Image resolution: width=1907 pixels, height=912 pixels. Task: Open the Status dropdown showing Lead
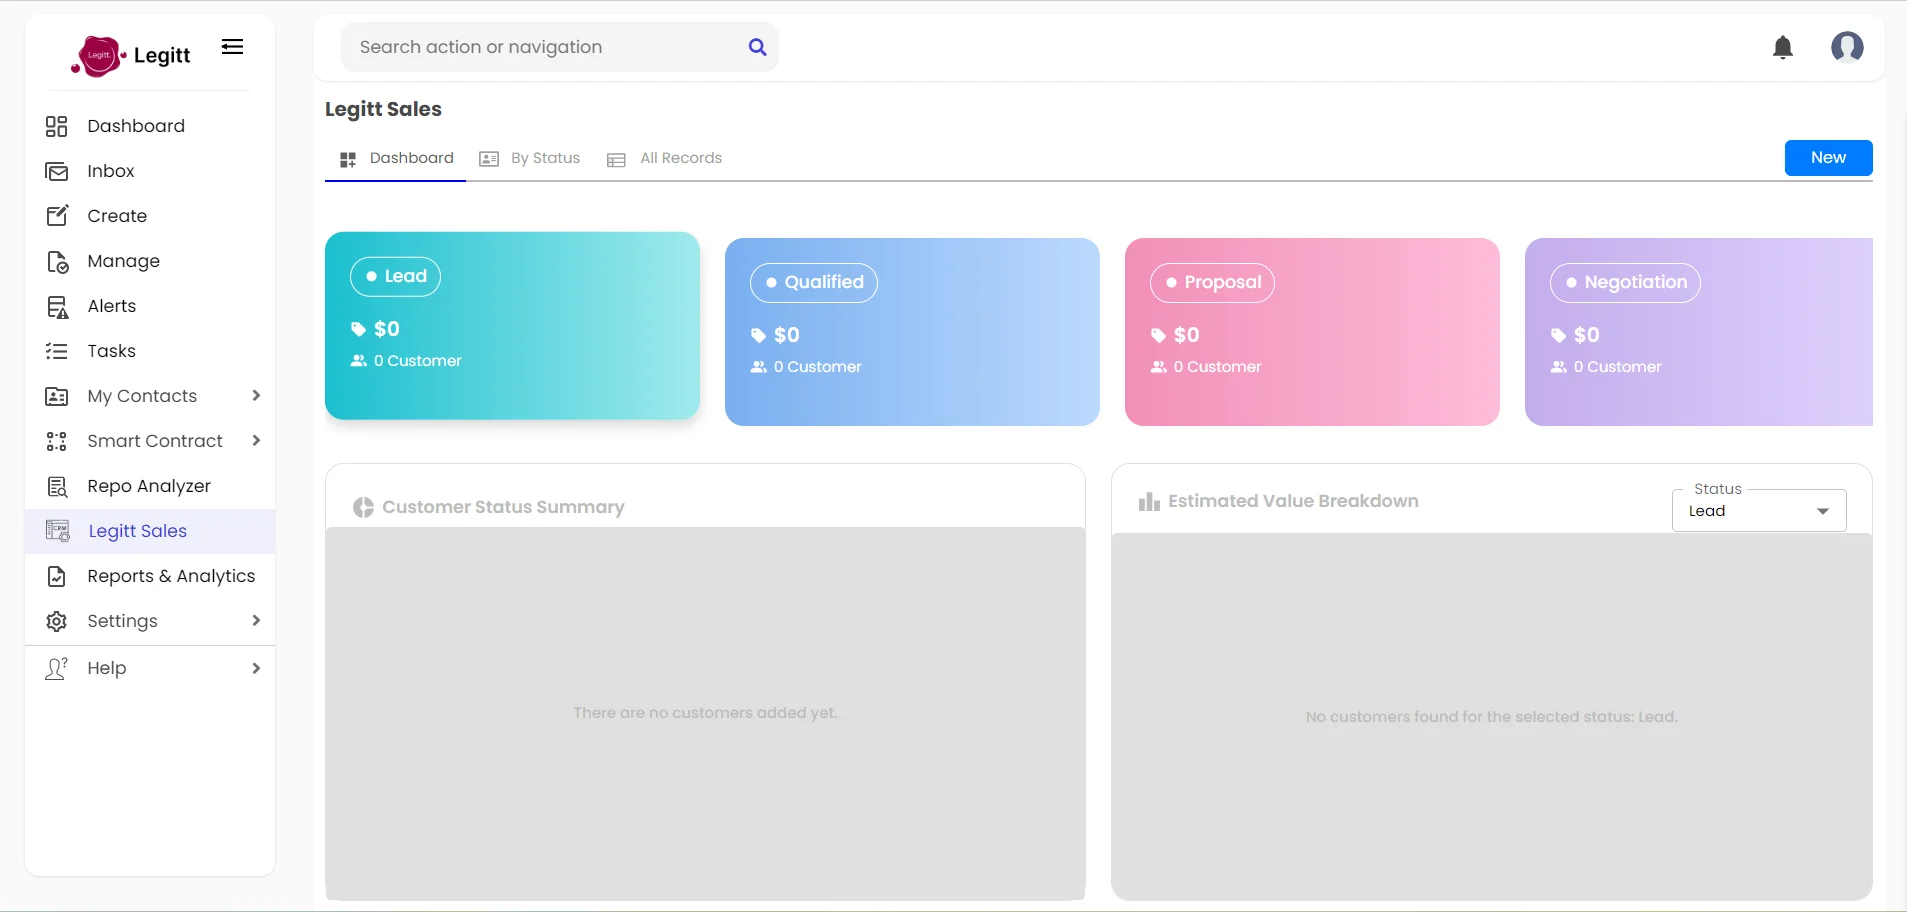coord(1757,510)
